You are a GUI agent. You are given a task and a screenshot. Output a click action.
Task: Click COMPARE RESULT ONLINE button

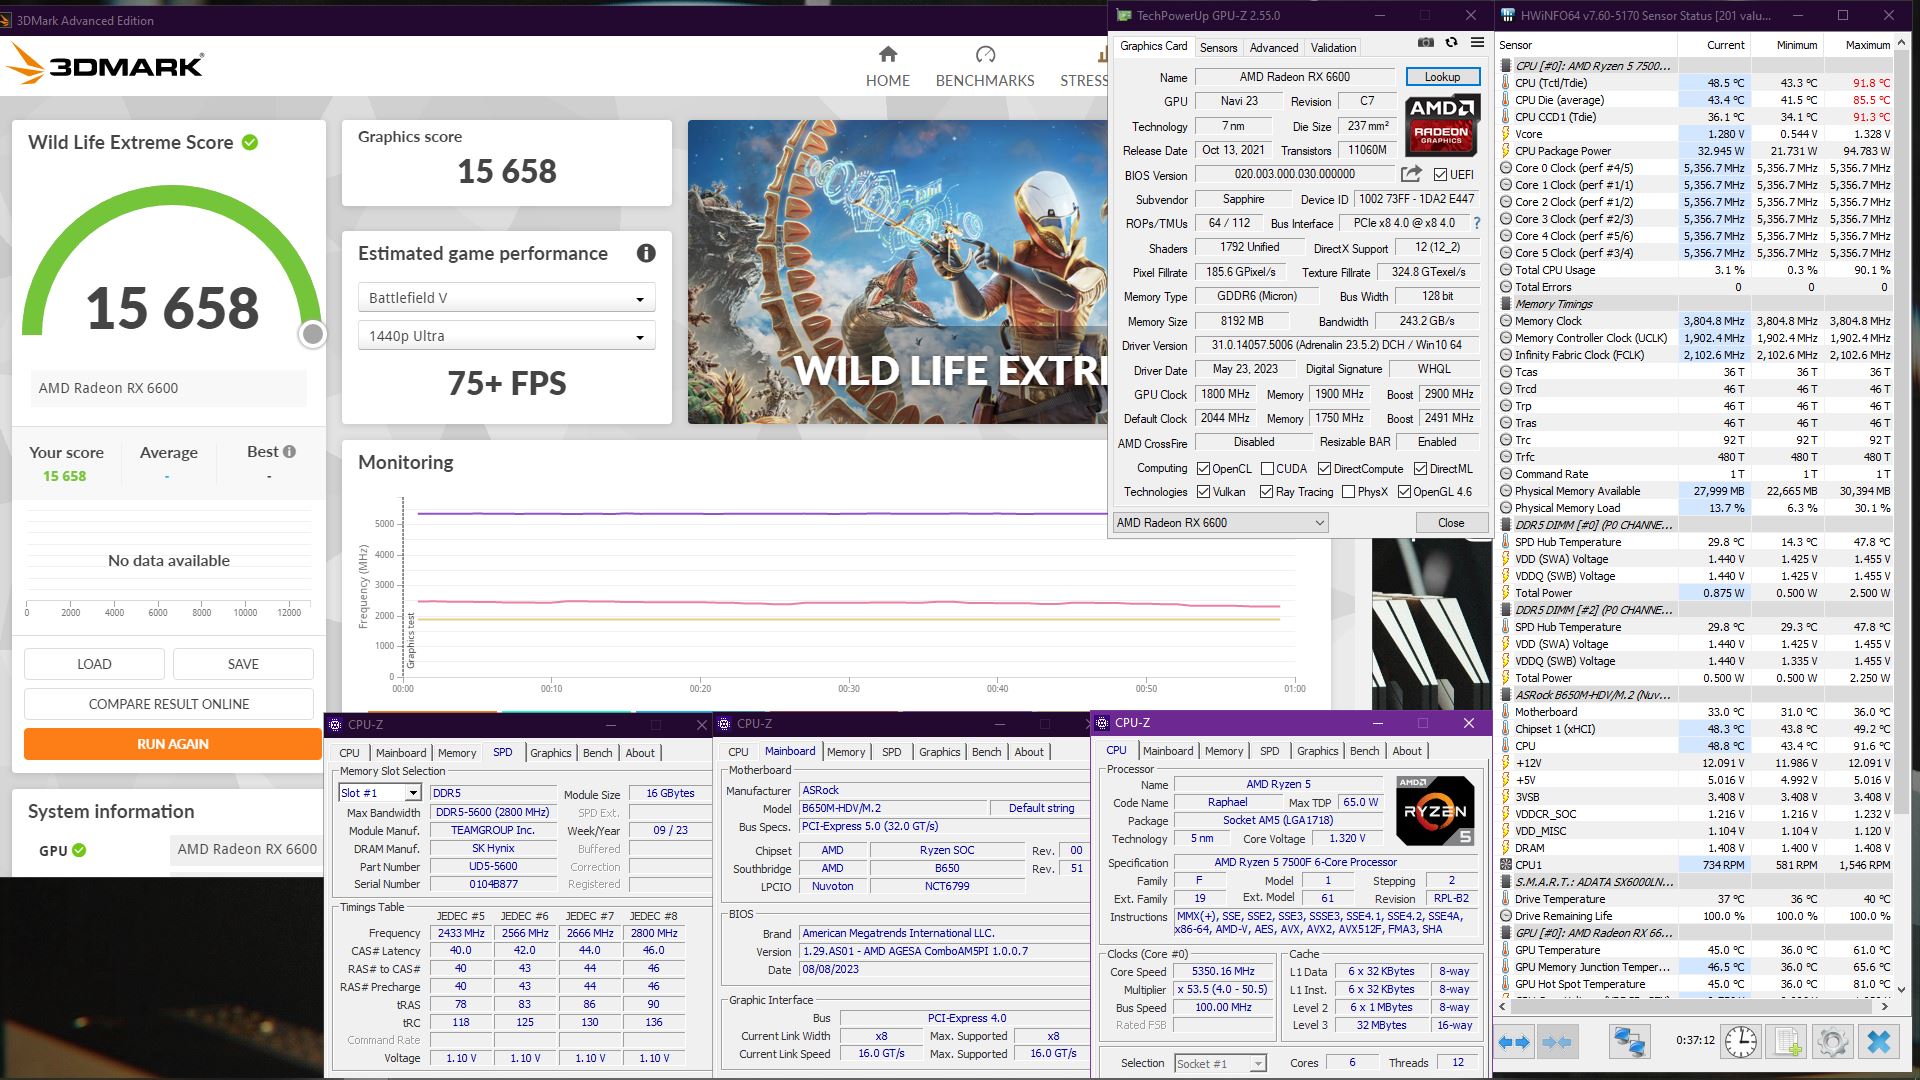click(x=169, y=704)
